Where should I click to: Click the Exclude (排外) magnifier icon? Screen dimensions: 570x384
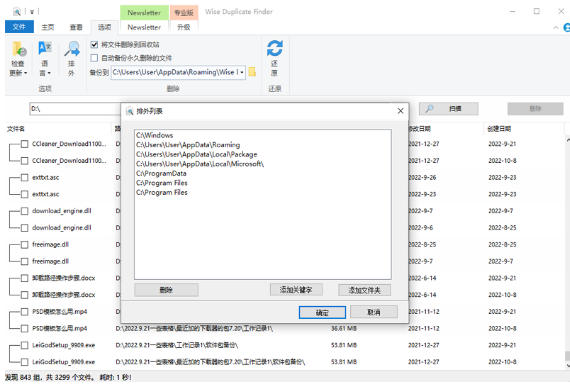click(x=72, y=49)
